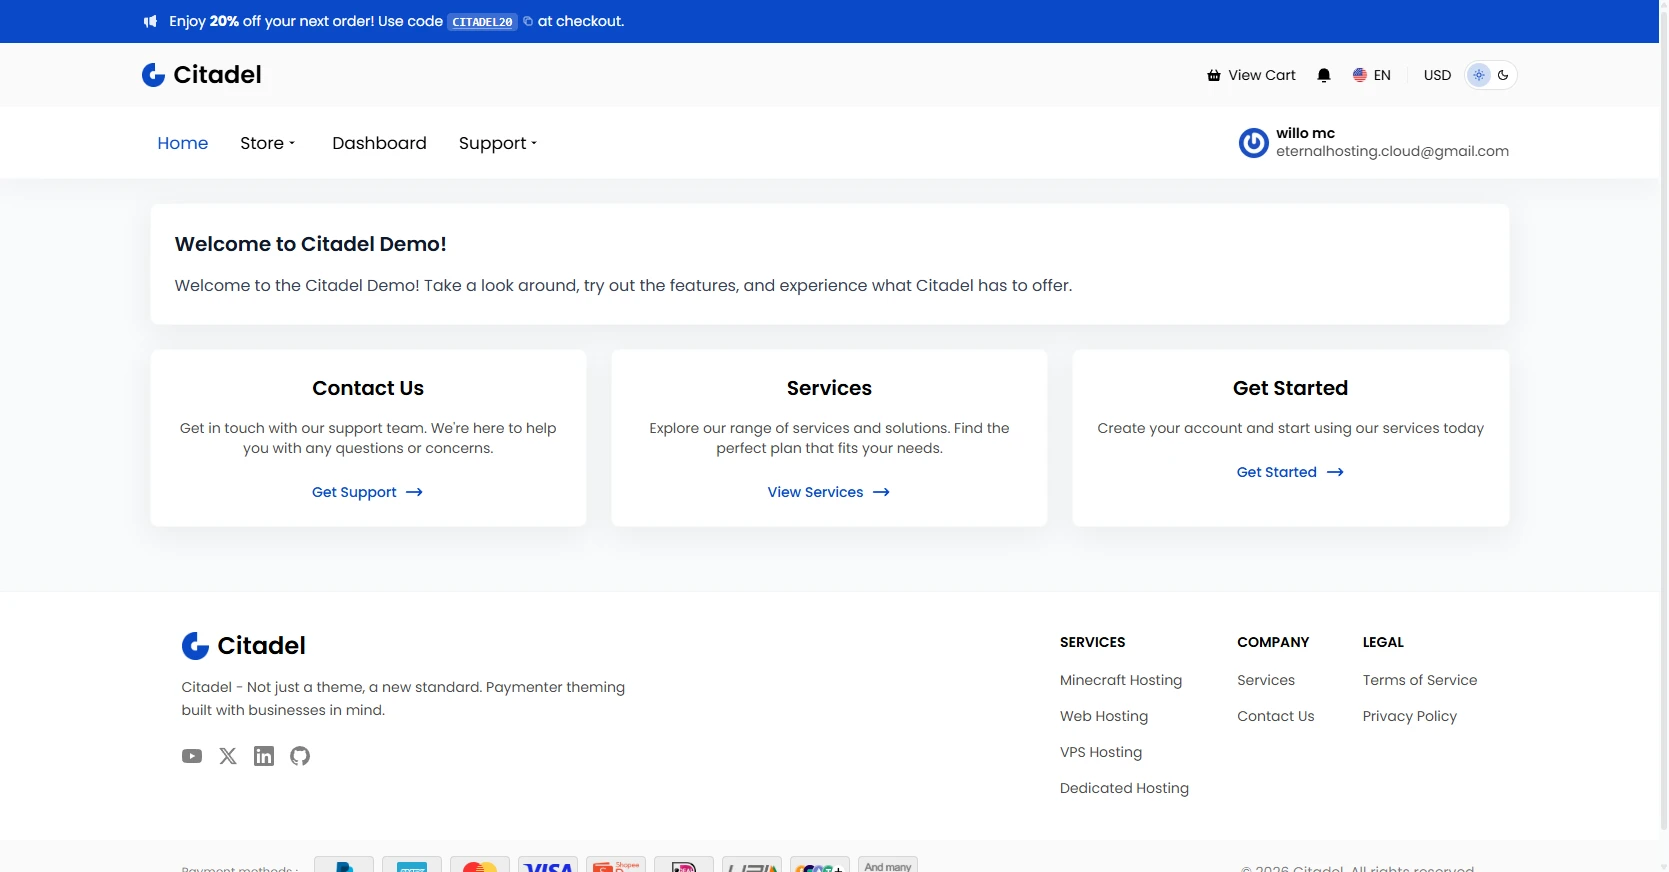Image resolution: width=1669 pixels, height=872 pixels.
Task: Go to the Dashboard menu item
Action: point(379,143)
